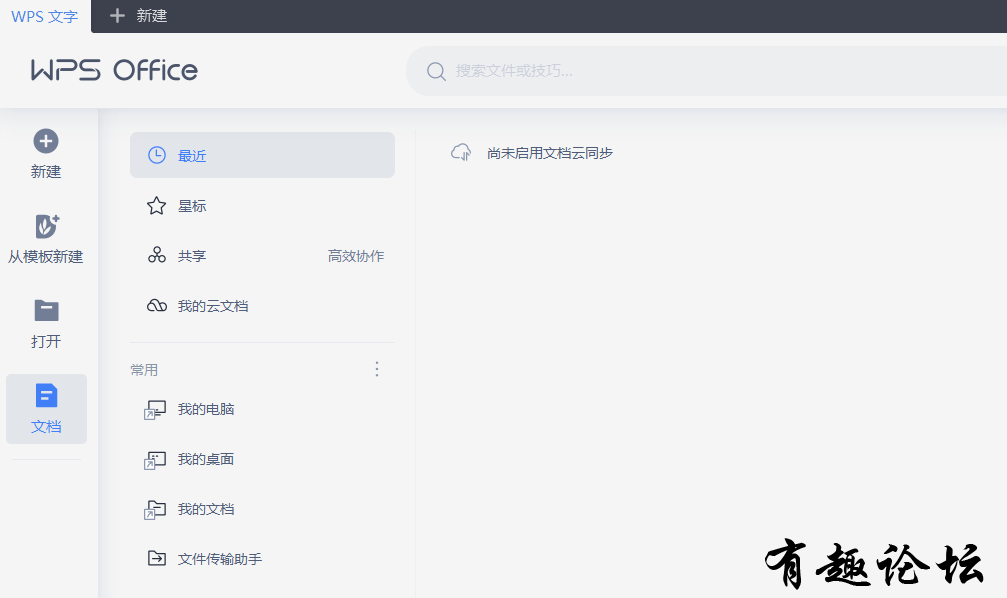This screenshot has width=1007, height=598.
Task: Click the cloud sync icon near 尚未启用文档云同步
Action: [x=461, y=152]
